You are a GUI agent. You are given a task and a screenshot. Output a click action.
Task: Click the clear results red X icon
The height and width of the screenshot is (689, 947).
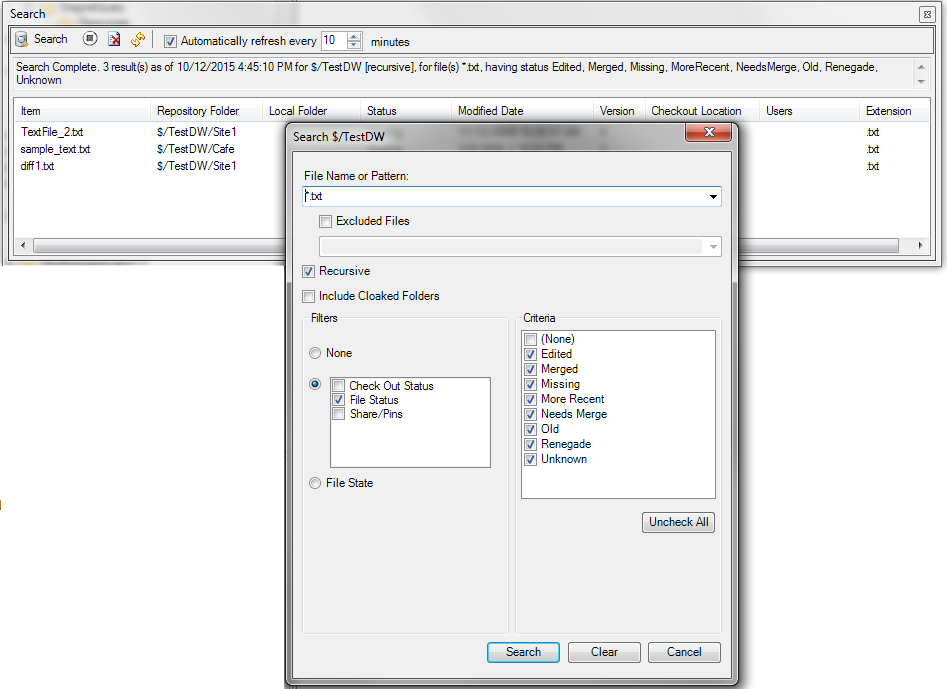pyautogui.click(x=114, y=40)
